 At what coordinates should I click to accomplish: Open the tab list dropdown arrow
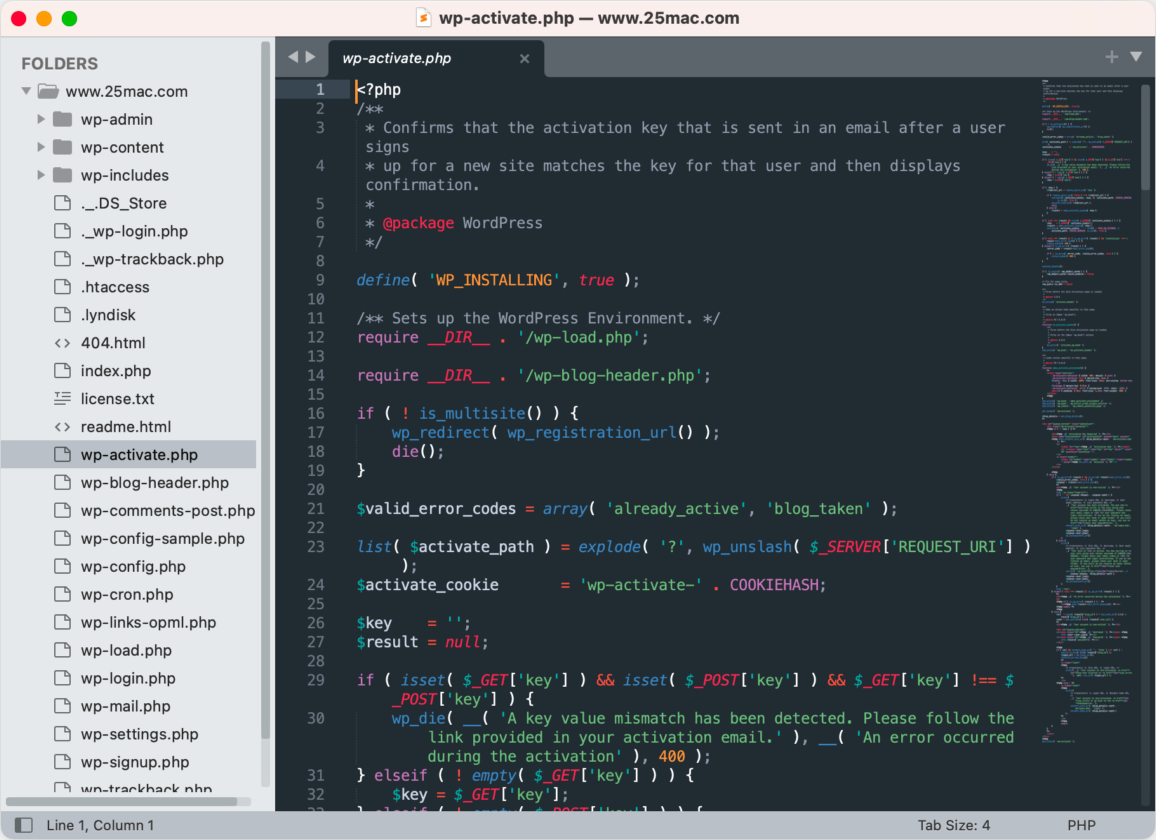tap(1136, 57)
